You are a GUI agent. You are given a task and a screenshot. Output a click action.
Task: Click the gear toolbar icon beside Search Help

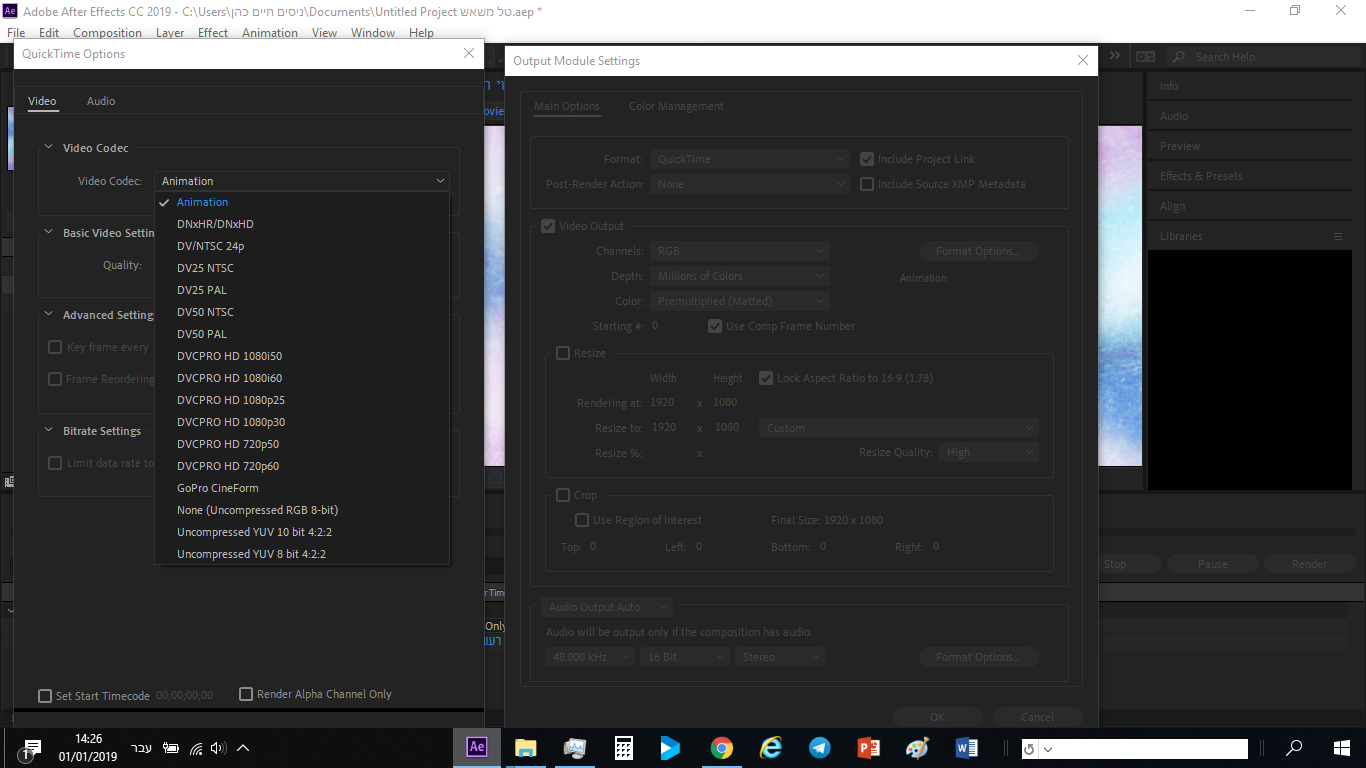pos(1145,57)
